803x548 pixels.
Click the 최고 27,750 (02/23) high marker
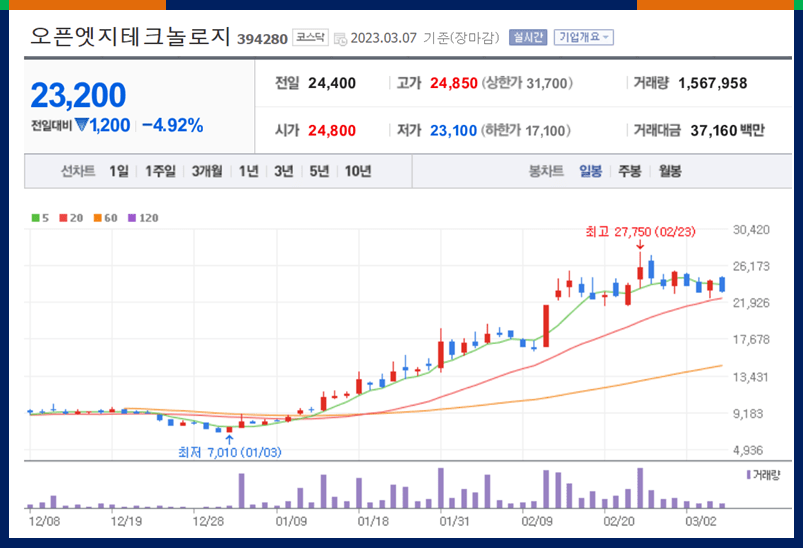640,232
